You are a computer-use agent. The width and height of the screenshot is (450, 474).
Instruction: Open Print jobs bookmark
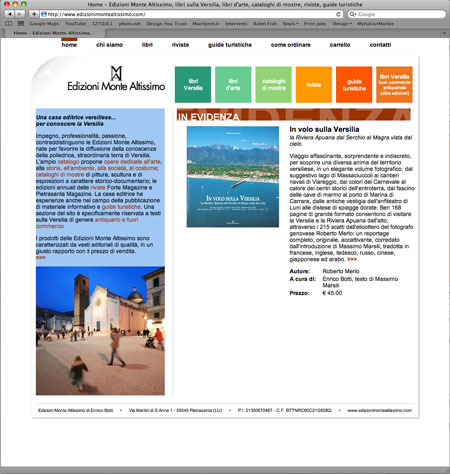pyautogui.click(x=315, y=24)
